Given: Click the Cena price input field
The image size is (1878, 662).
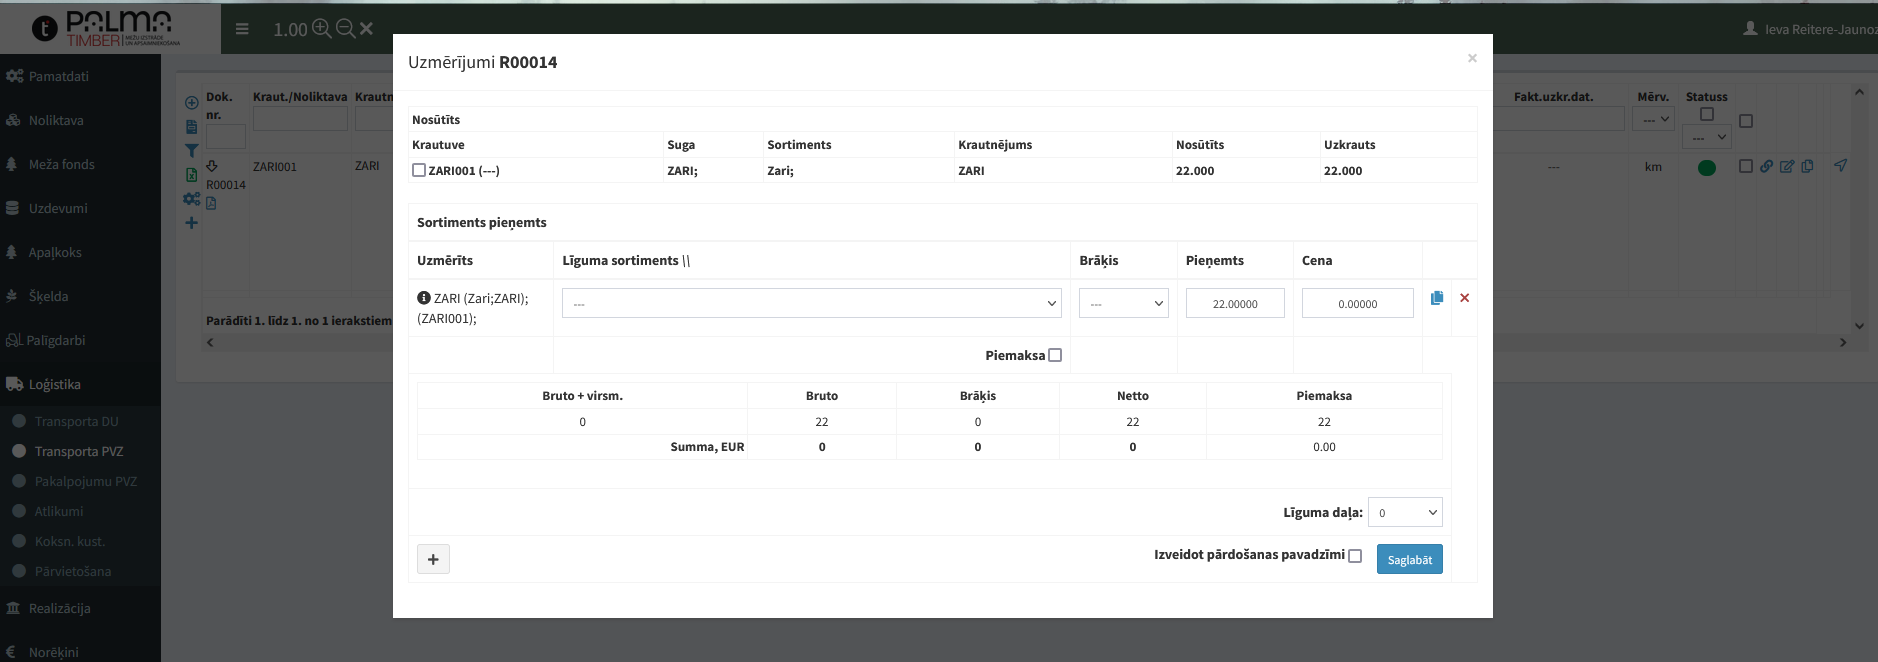Looking at the screenshot, I should tap(1357, 303).
